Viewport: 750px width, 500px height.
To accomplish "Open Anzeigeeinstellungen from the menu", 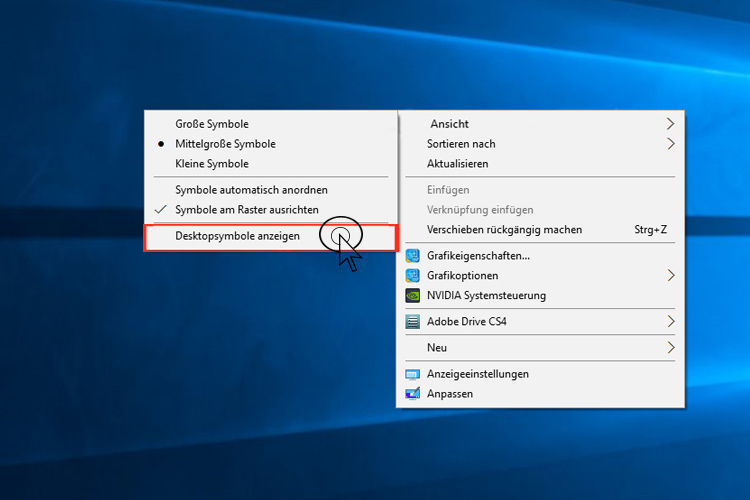I will pos(540,374).
